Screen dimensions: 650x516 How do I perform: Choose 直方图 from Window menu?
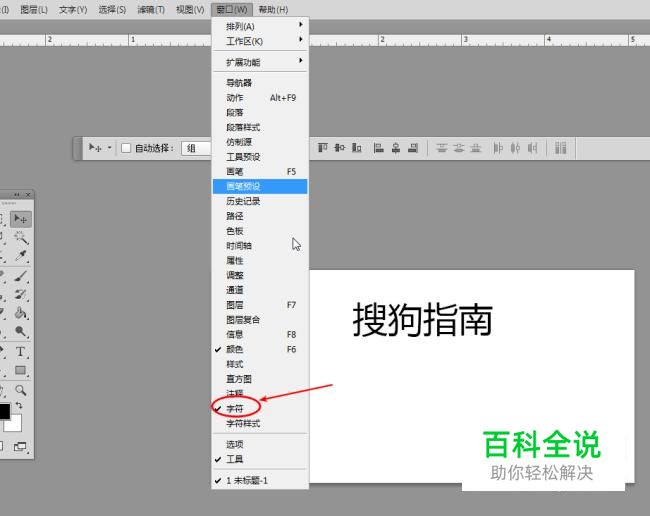[260, 379]
